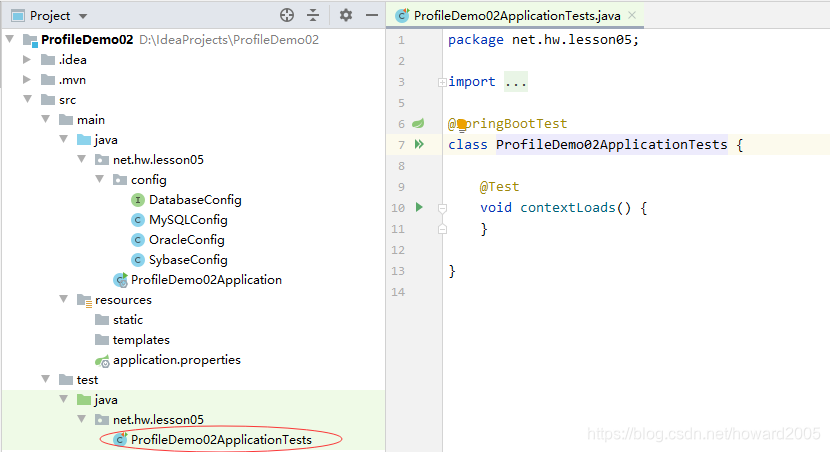830x452 pixels.
Task: Collapse the test java folder
Action: pos(64,399)
